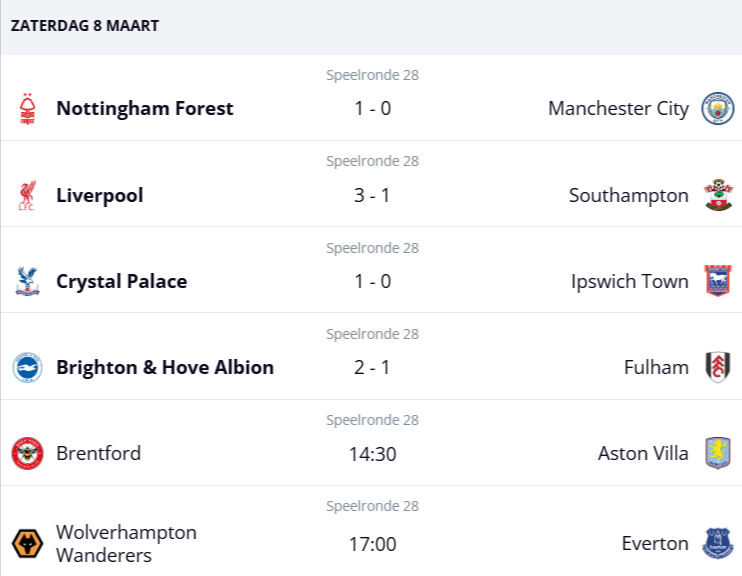The height and width of the screenshot is (576, 742).
Task: Click the Brighton & Hove Albion crest
Action: [x=28, y=367]
